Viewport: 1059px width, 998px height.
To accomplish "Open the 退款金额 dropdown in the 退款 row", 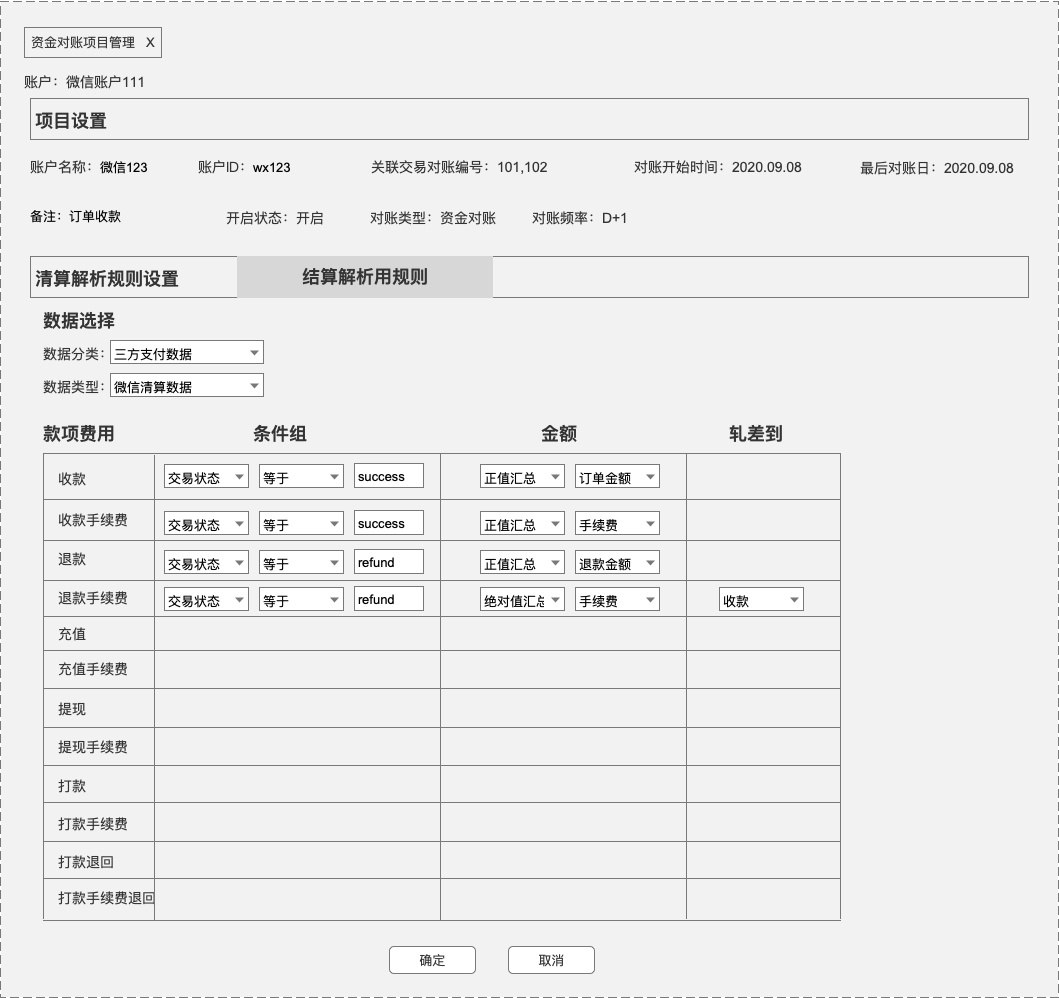I will tap(616, 562).
